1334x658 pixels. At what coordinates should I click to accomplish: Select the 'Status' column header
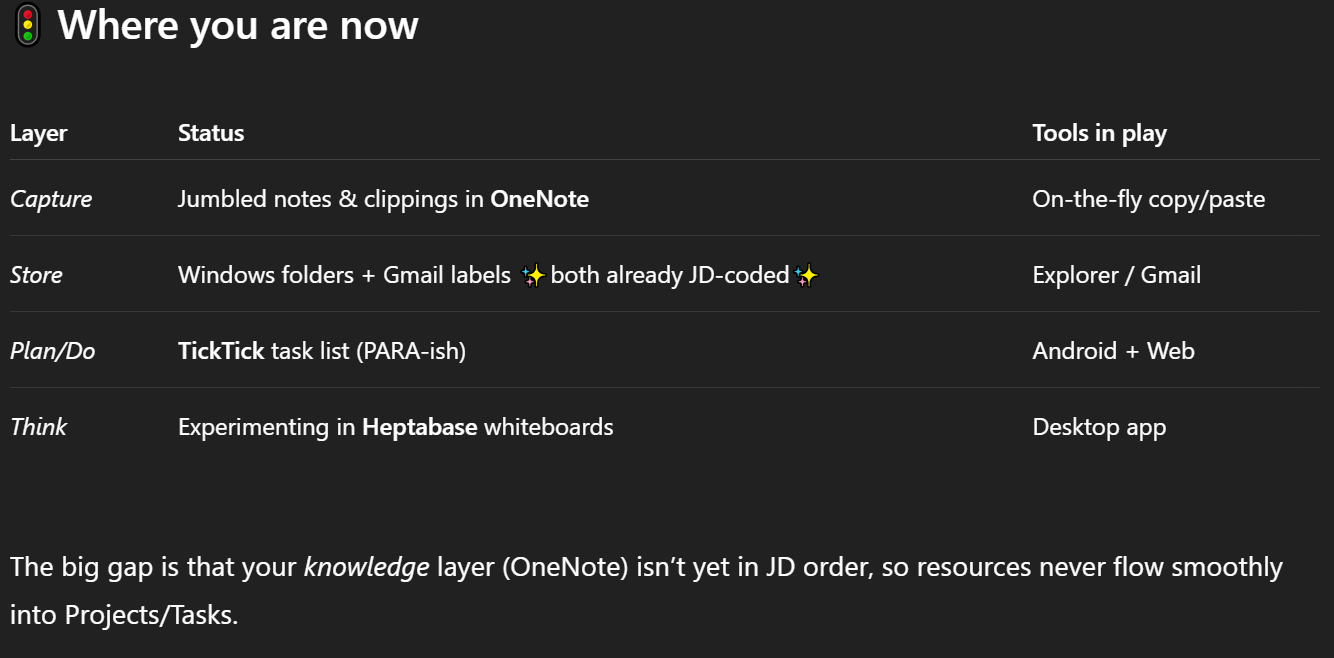pos(211,133)
